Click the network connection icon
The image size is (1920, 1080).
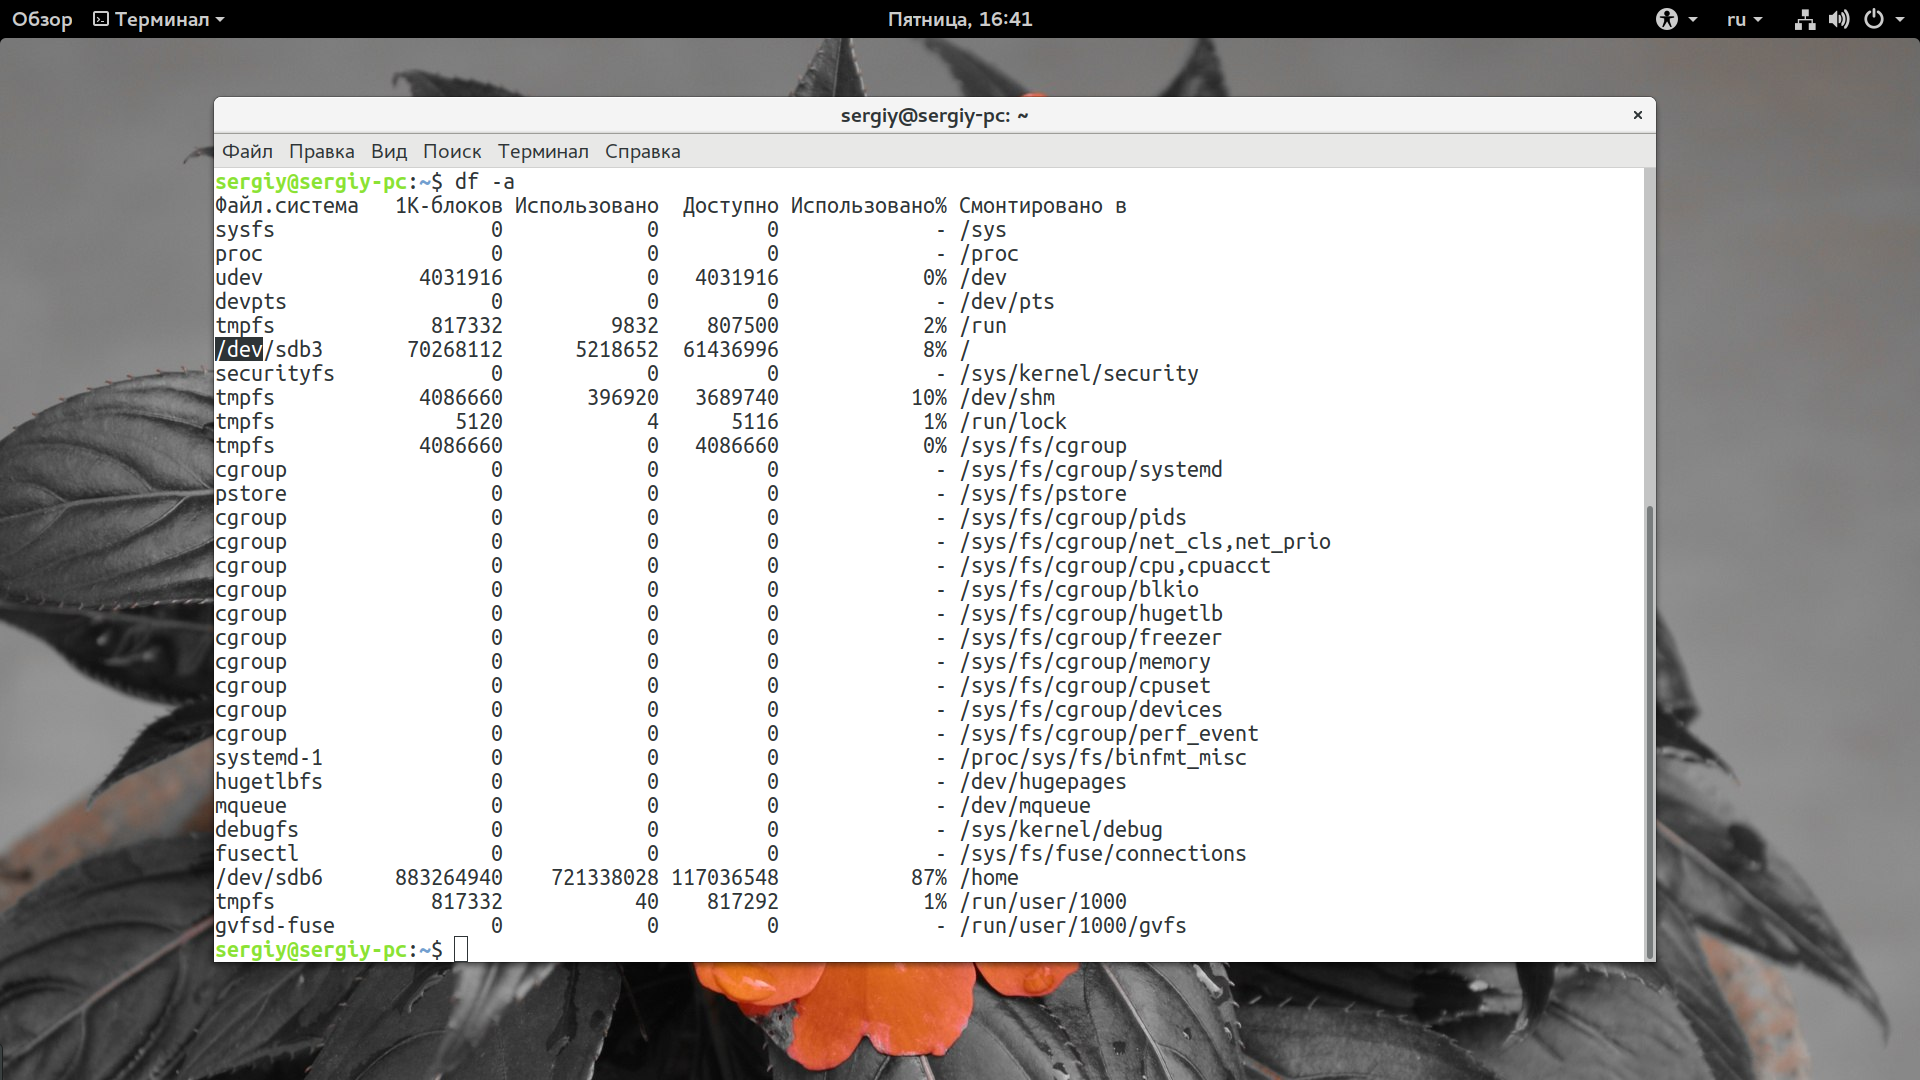(x=1804, y=19)
